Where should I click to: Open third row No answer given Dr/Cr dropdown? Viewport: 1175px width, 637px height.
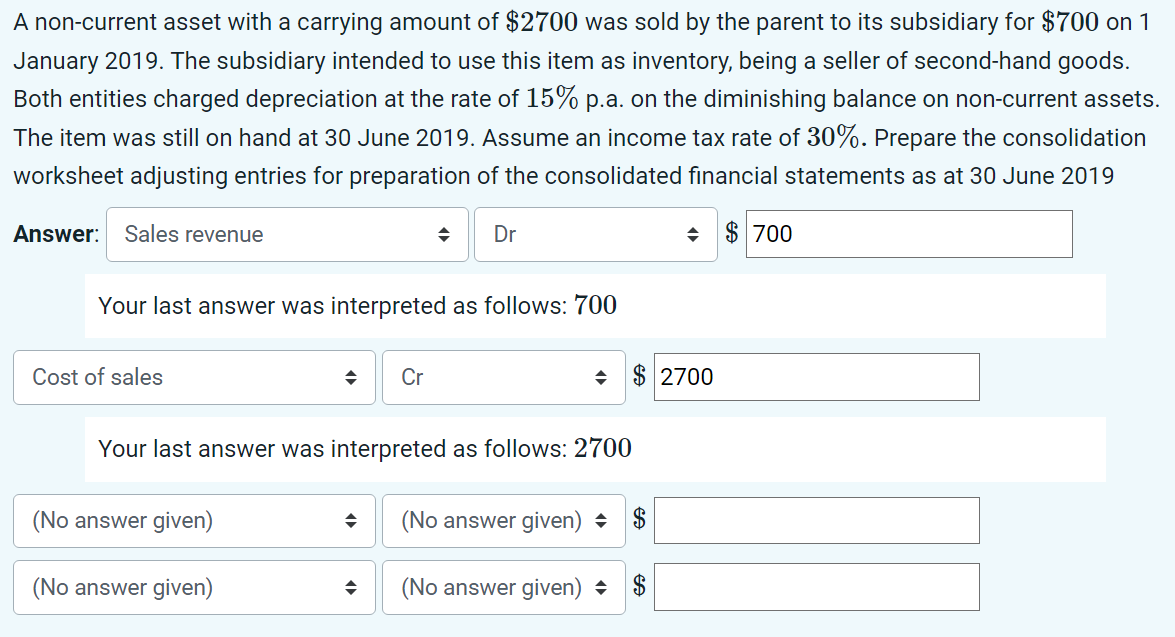click(x=490, y=520)
